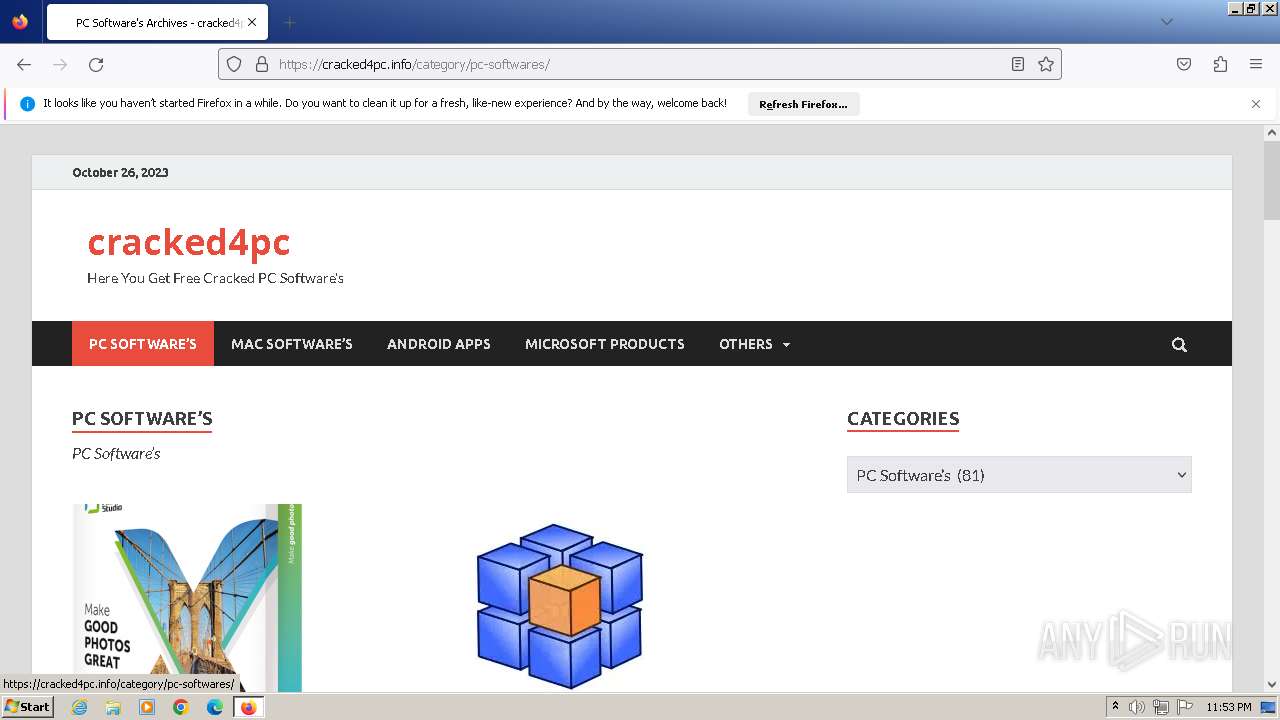Toggle reader view icon
Screen dimensions: 1280x720
point(1018,64)
